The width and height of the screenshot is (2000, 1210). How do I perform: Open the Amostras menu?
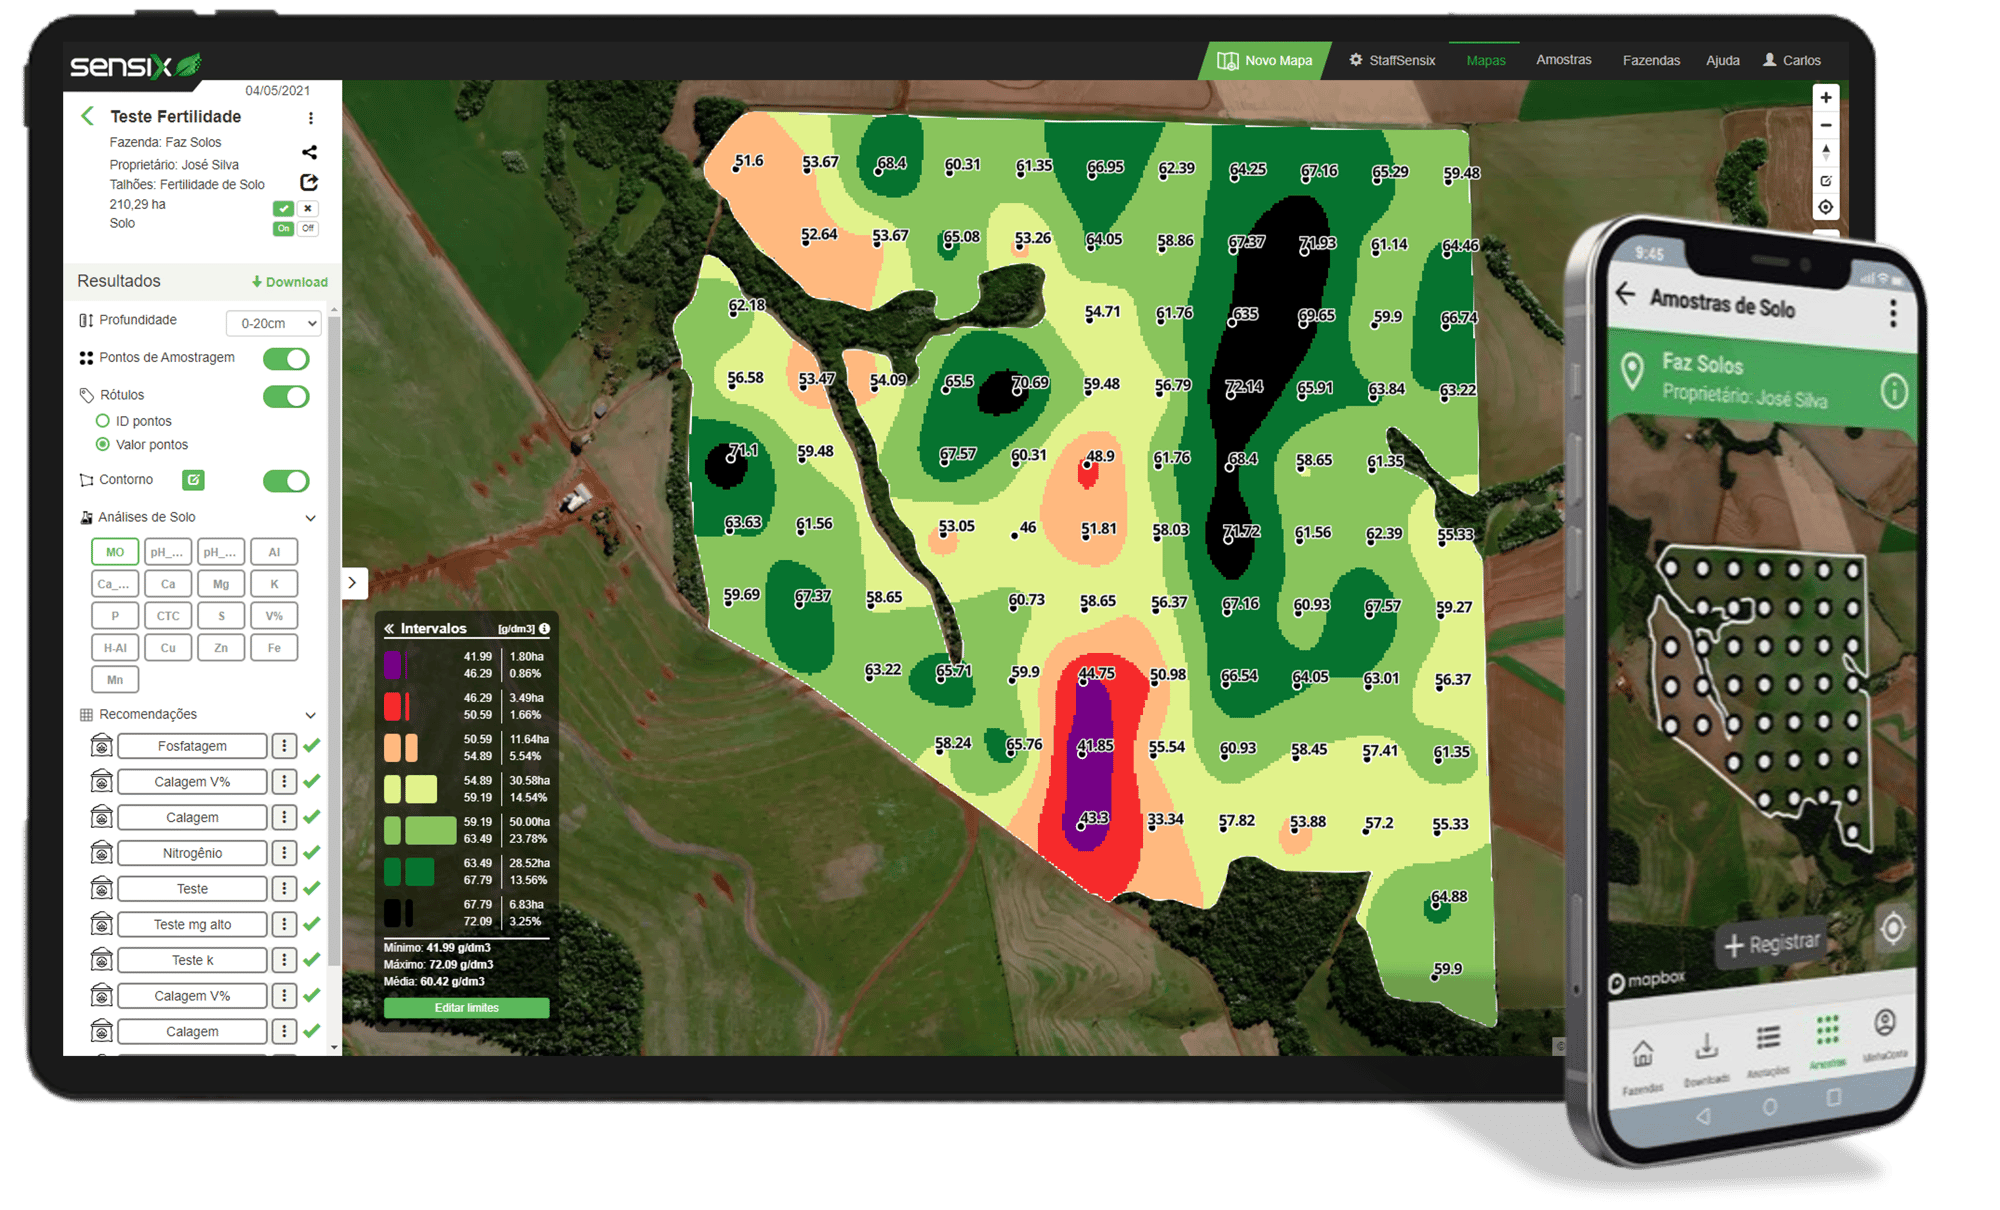[1563, 60]
